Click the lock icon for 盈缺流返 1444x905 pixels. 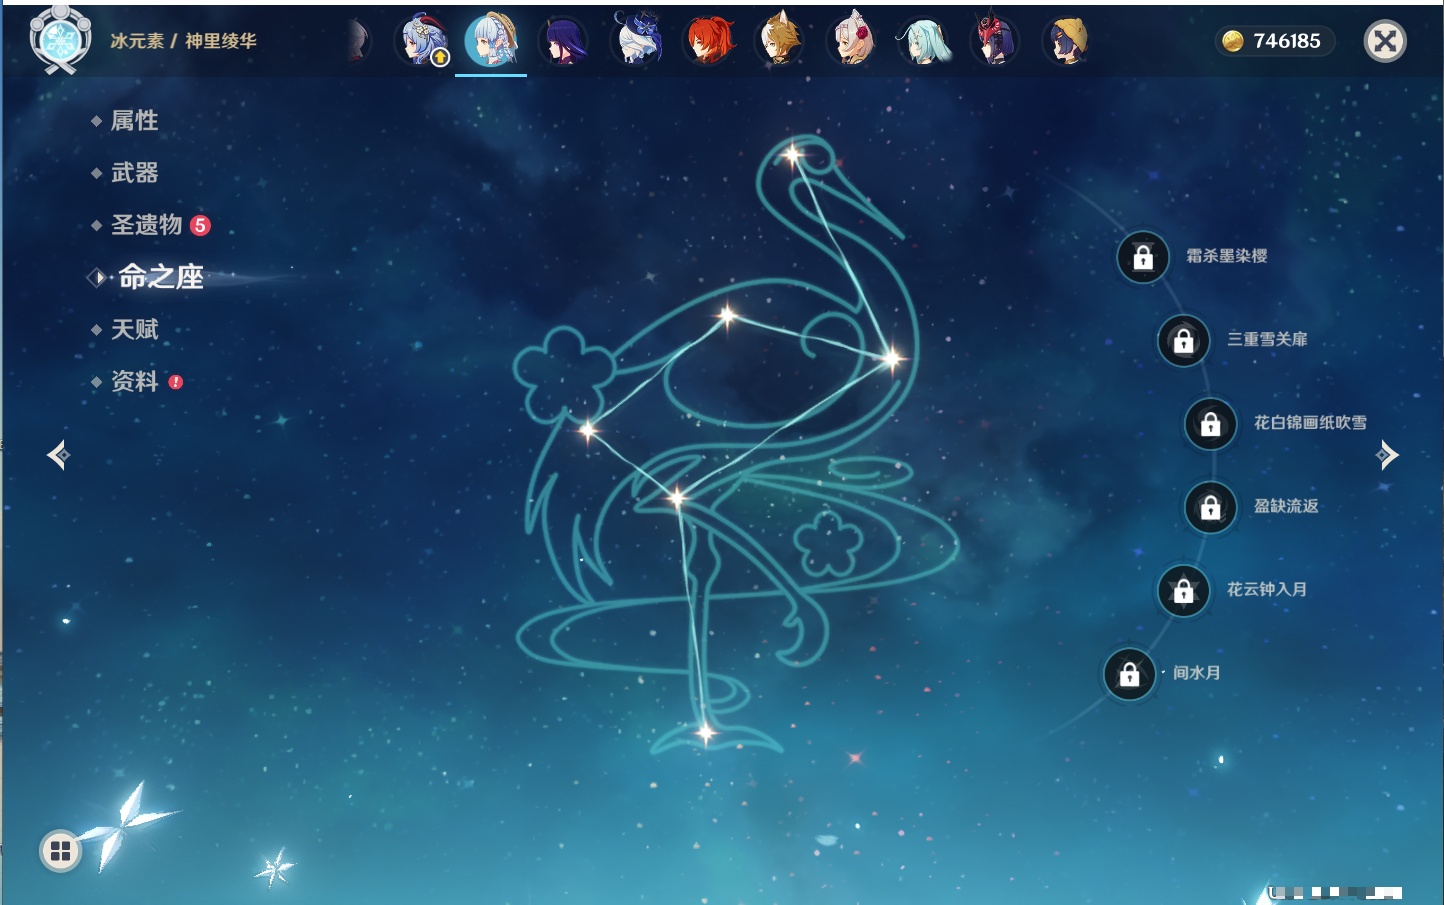tap(1211, 507)
